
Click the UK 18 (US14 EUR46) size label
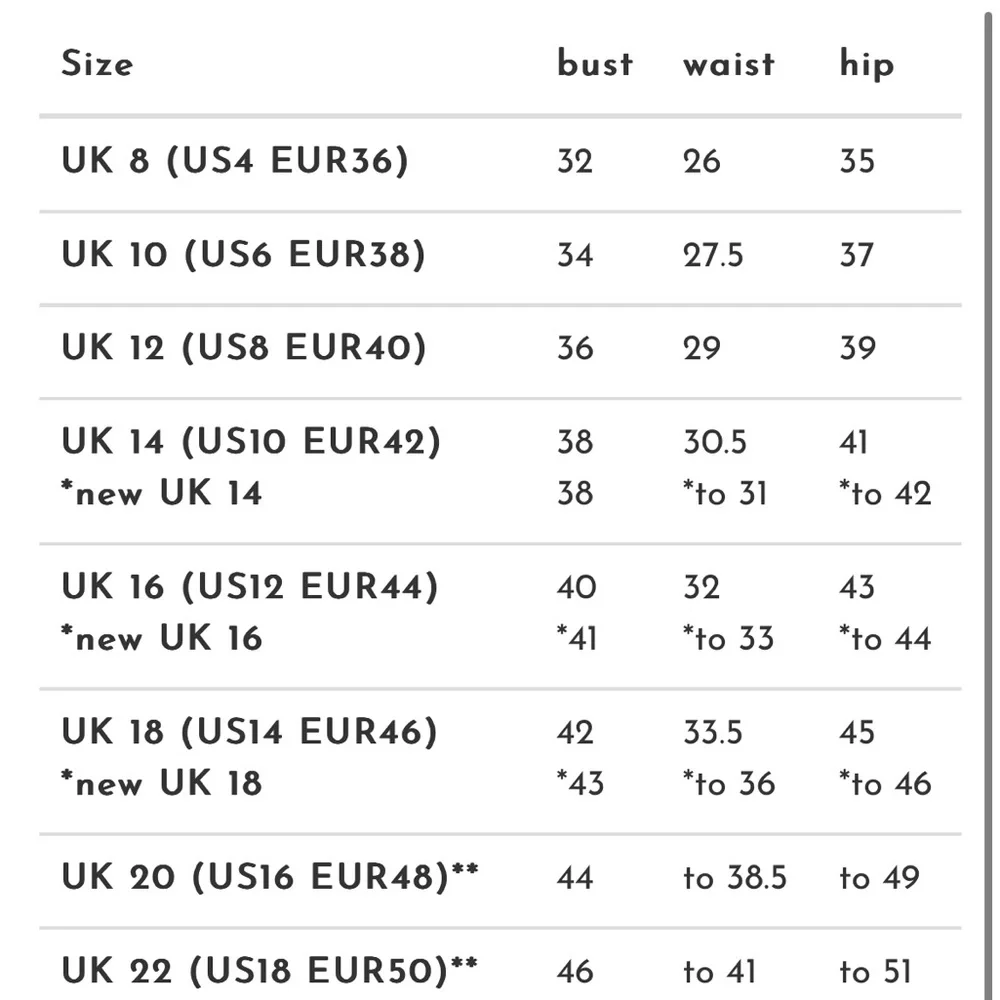pyautogui.click(x=249, y=732)
